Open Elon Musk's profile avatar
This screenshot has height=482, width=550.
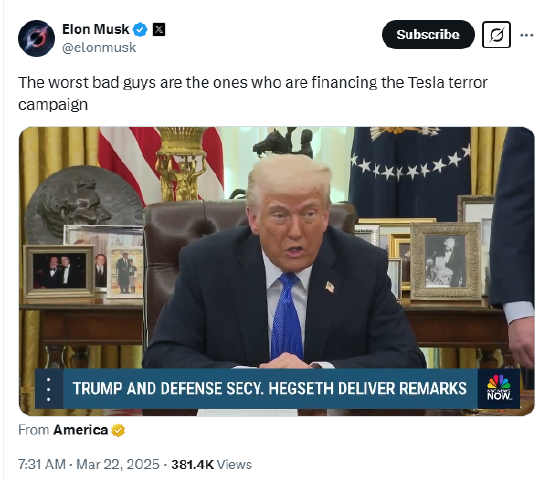pyautogui.click(x=36, y=38)
